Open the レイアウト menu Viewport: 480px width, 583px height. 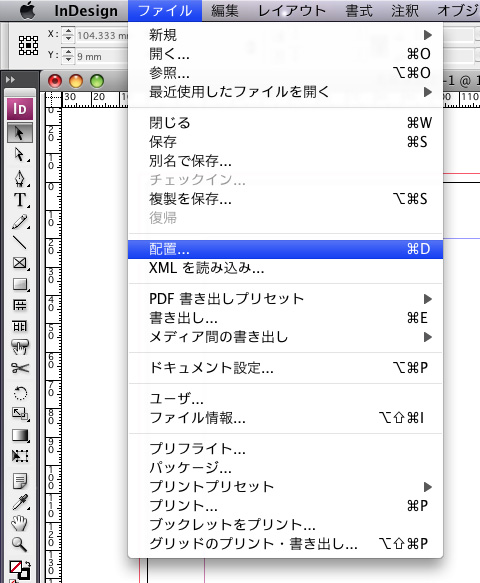tap(292, 11)
